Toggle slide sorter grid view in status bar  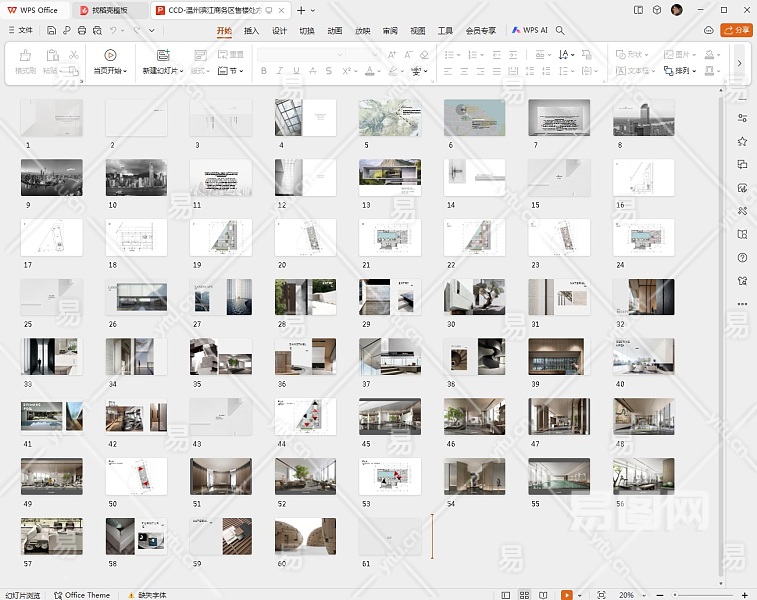(526, 595)
